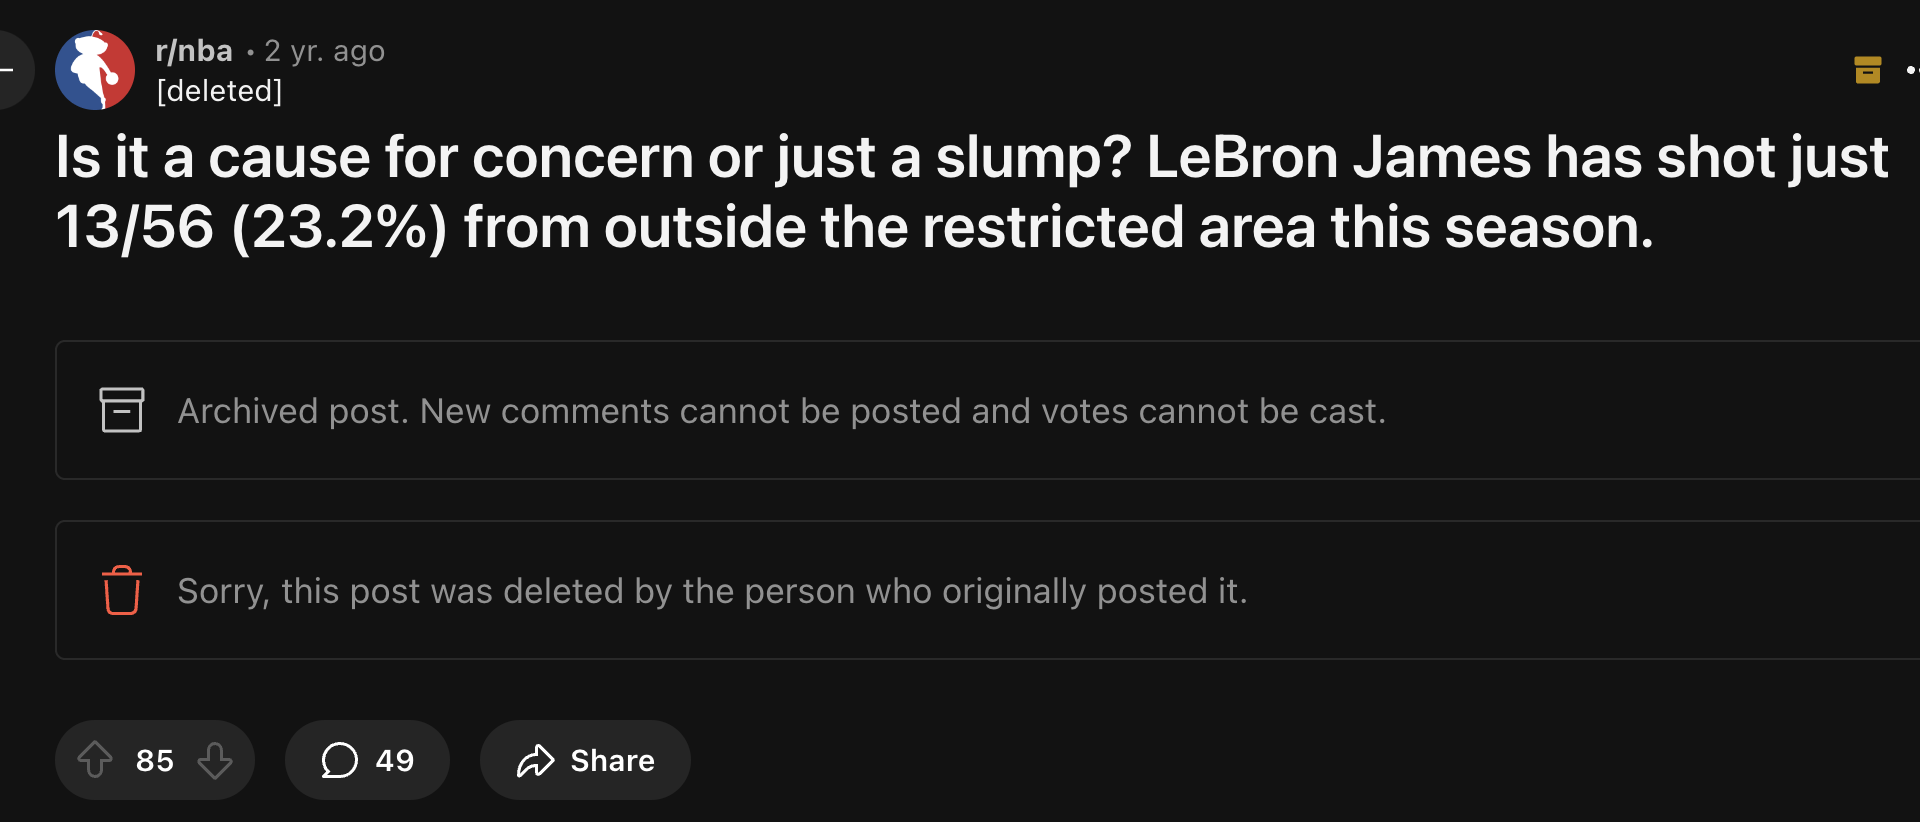View the 49 comments
This screenshot has width=1920, height=822.
[x=367, y=760]
